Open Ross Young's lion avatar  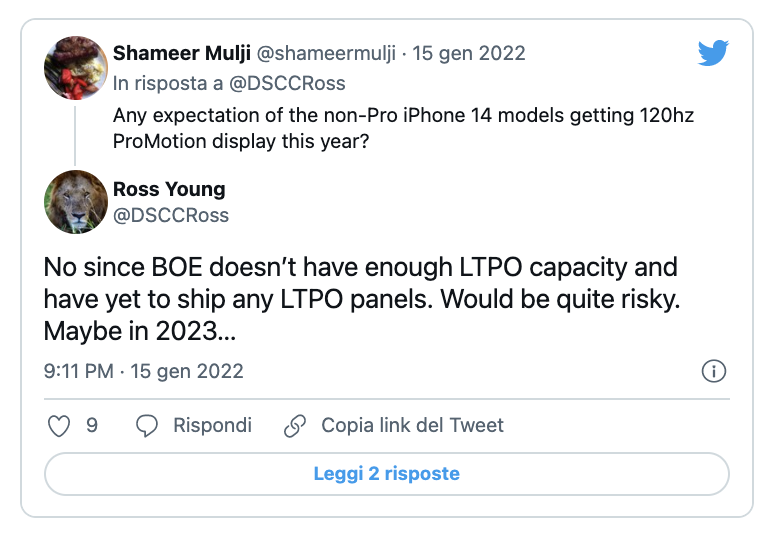pyautogui.click(x=77, y=202)
